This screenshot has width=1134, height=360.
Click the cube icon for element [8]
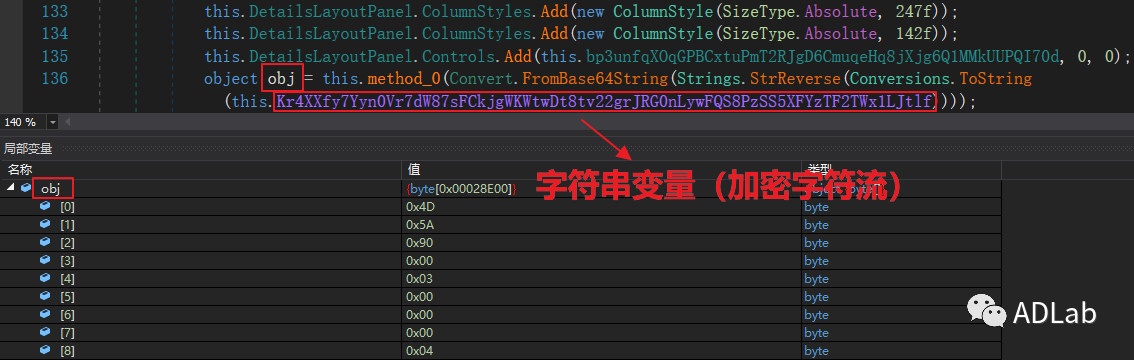tap(45, 351)
